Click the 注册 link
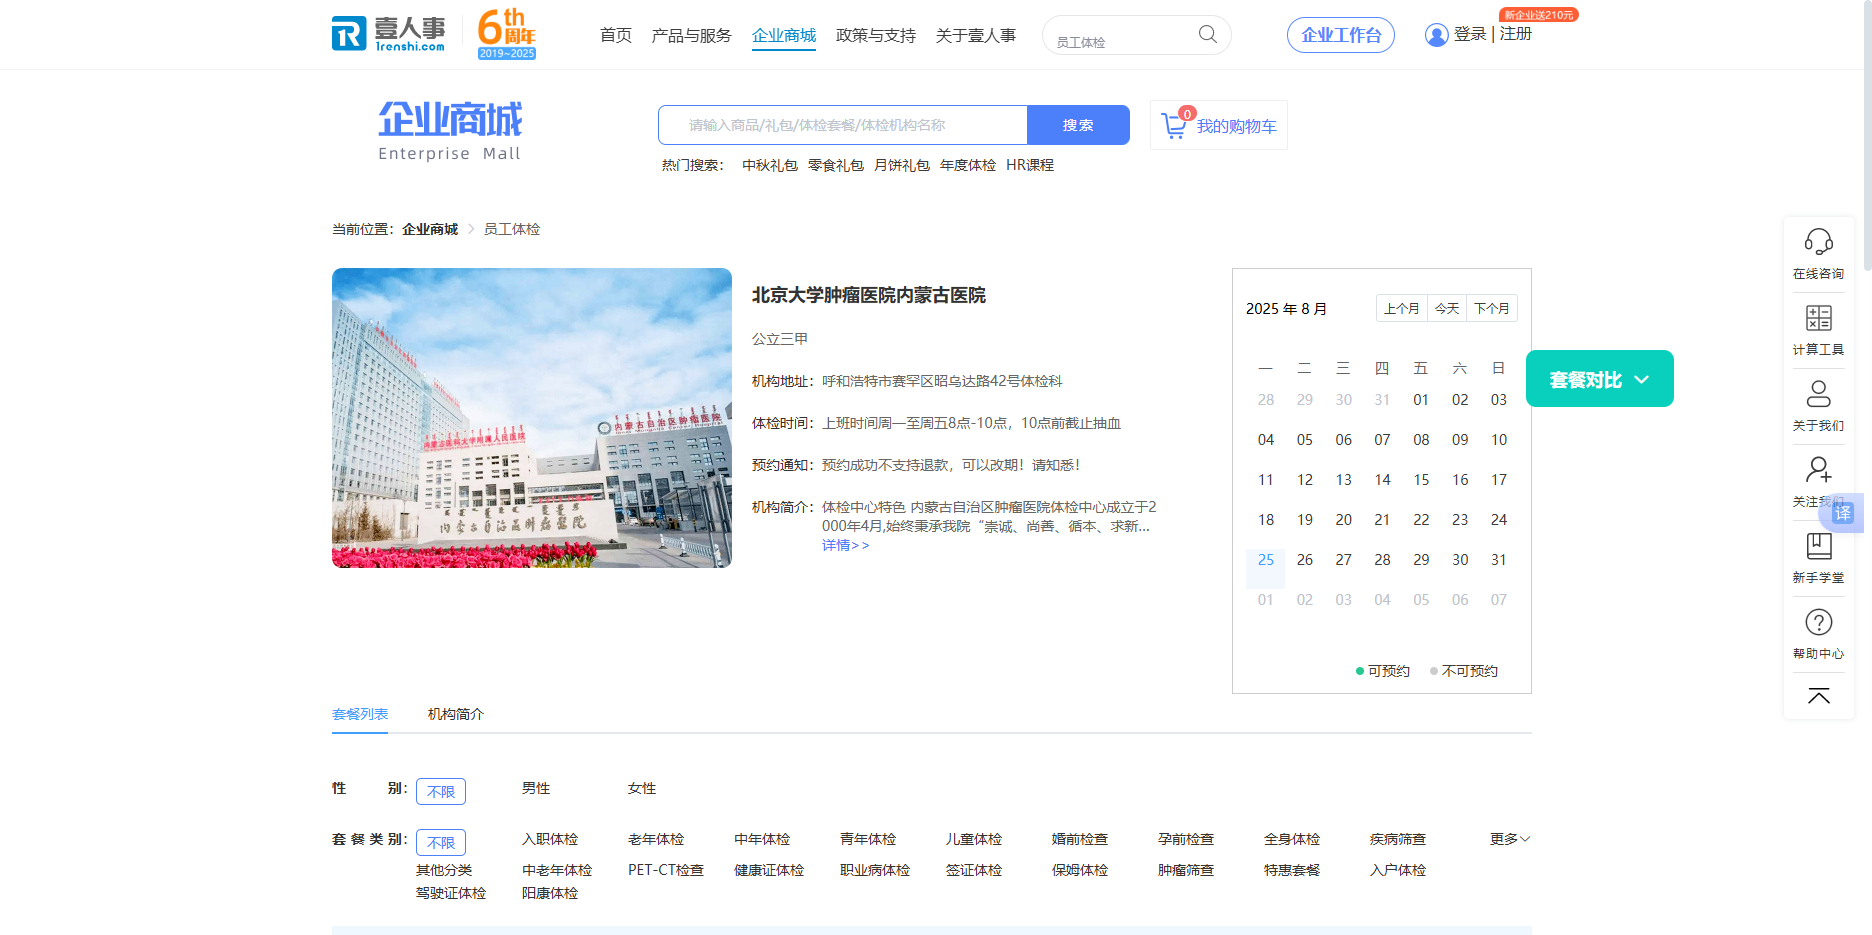This screenshot has height=935, width=1872. (x=1516, y=34)
